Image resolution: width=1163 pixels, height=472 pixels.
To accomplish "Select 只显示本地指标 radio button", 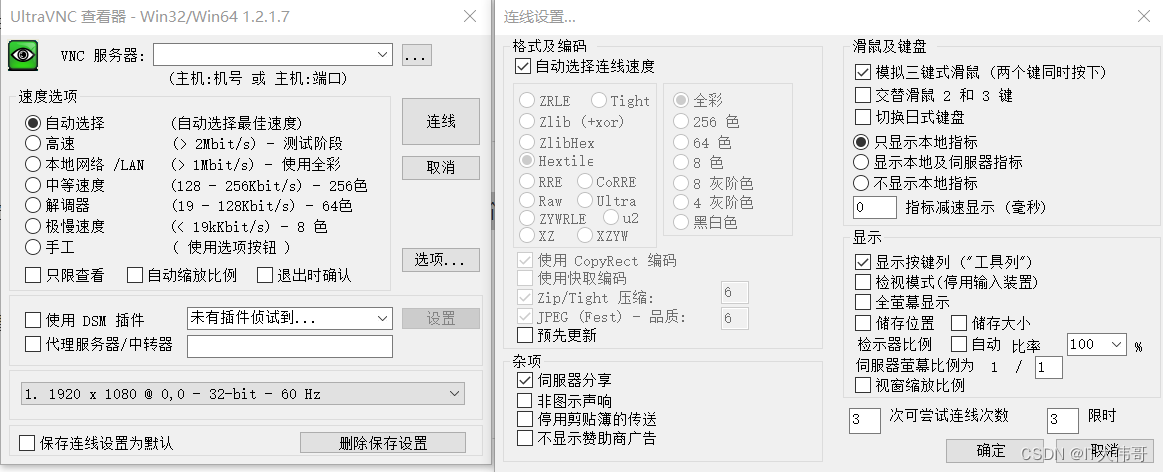I will pyautogui.click(x=861, y=142).
